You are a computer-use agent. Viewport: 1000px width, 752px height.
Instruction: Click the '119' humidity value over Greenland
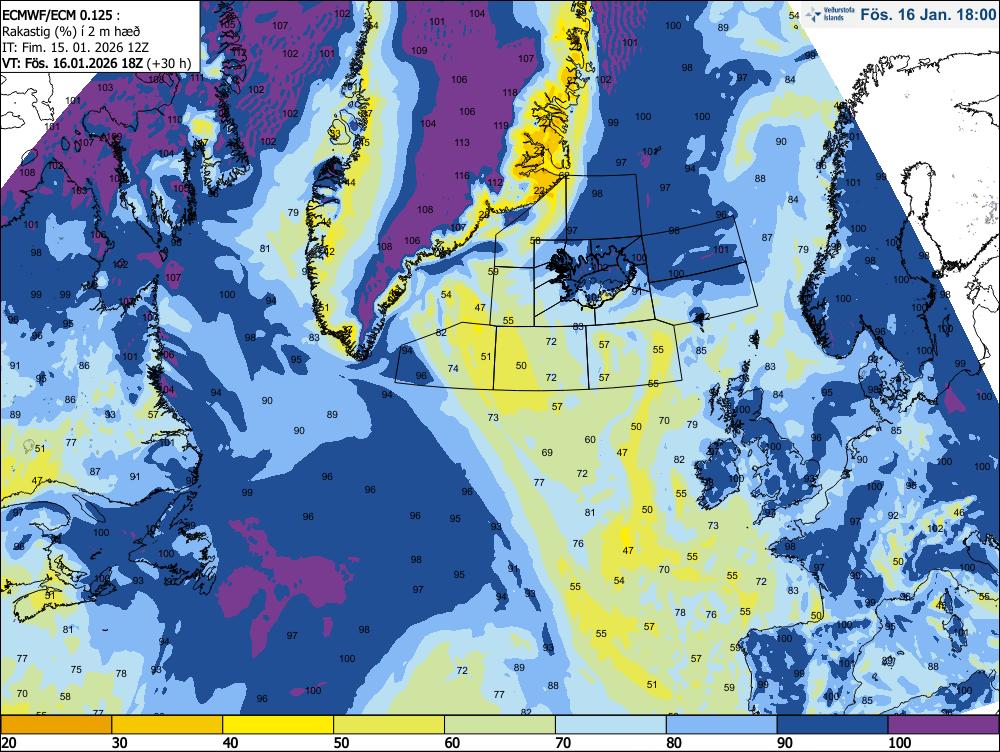point(501,126)
